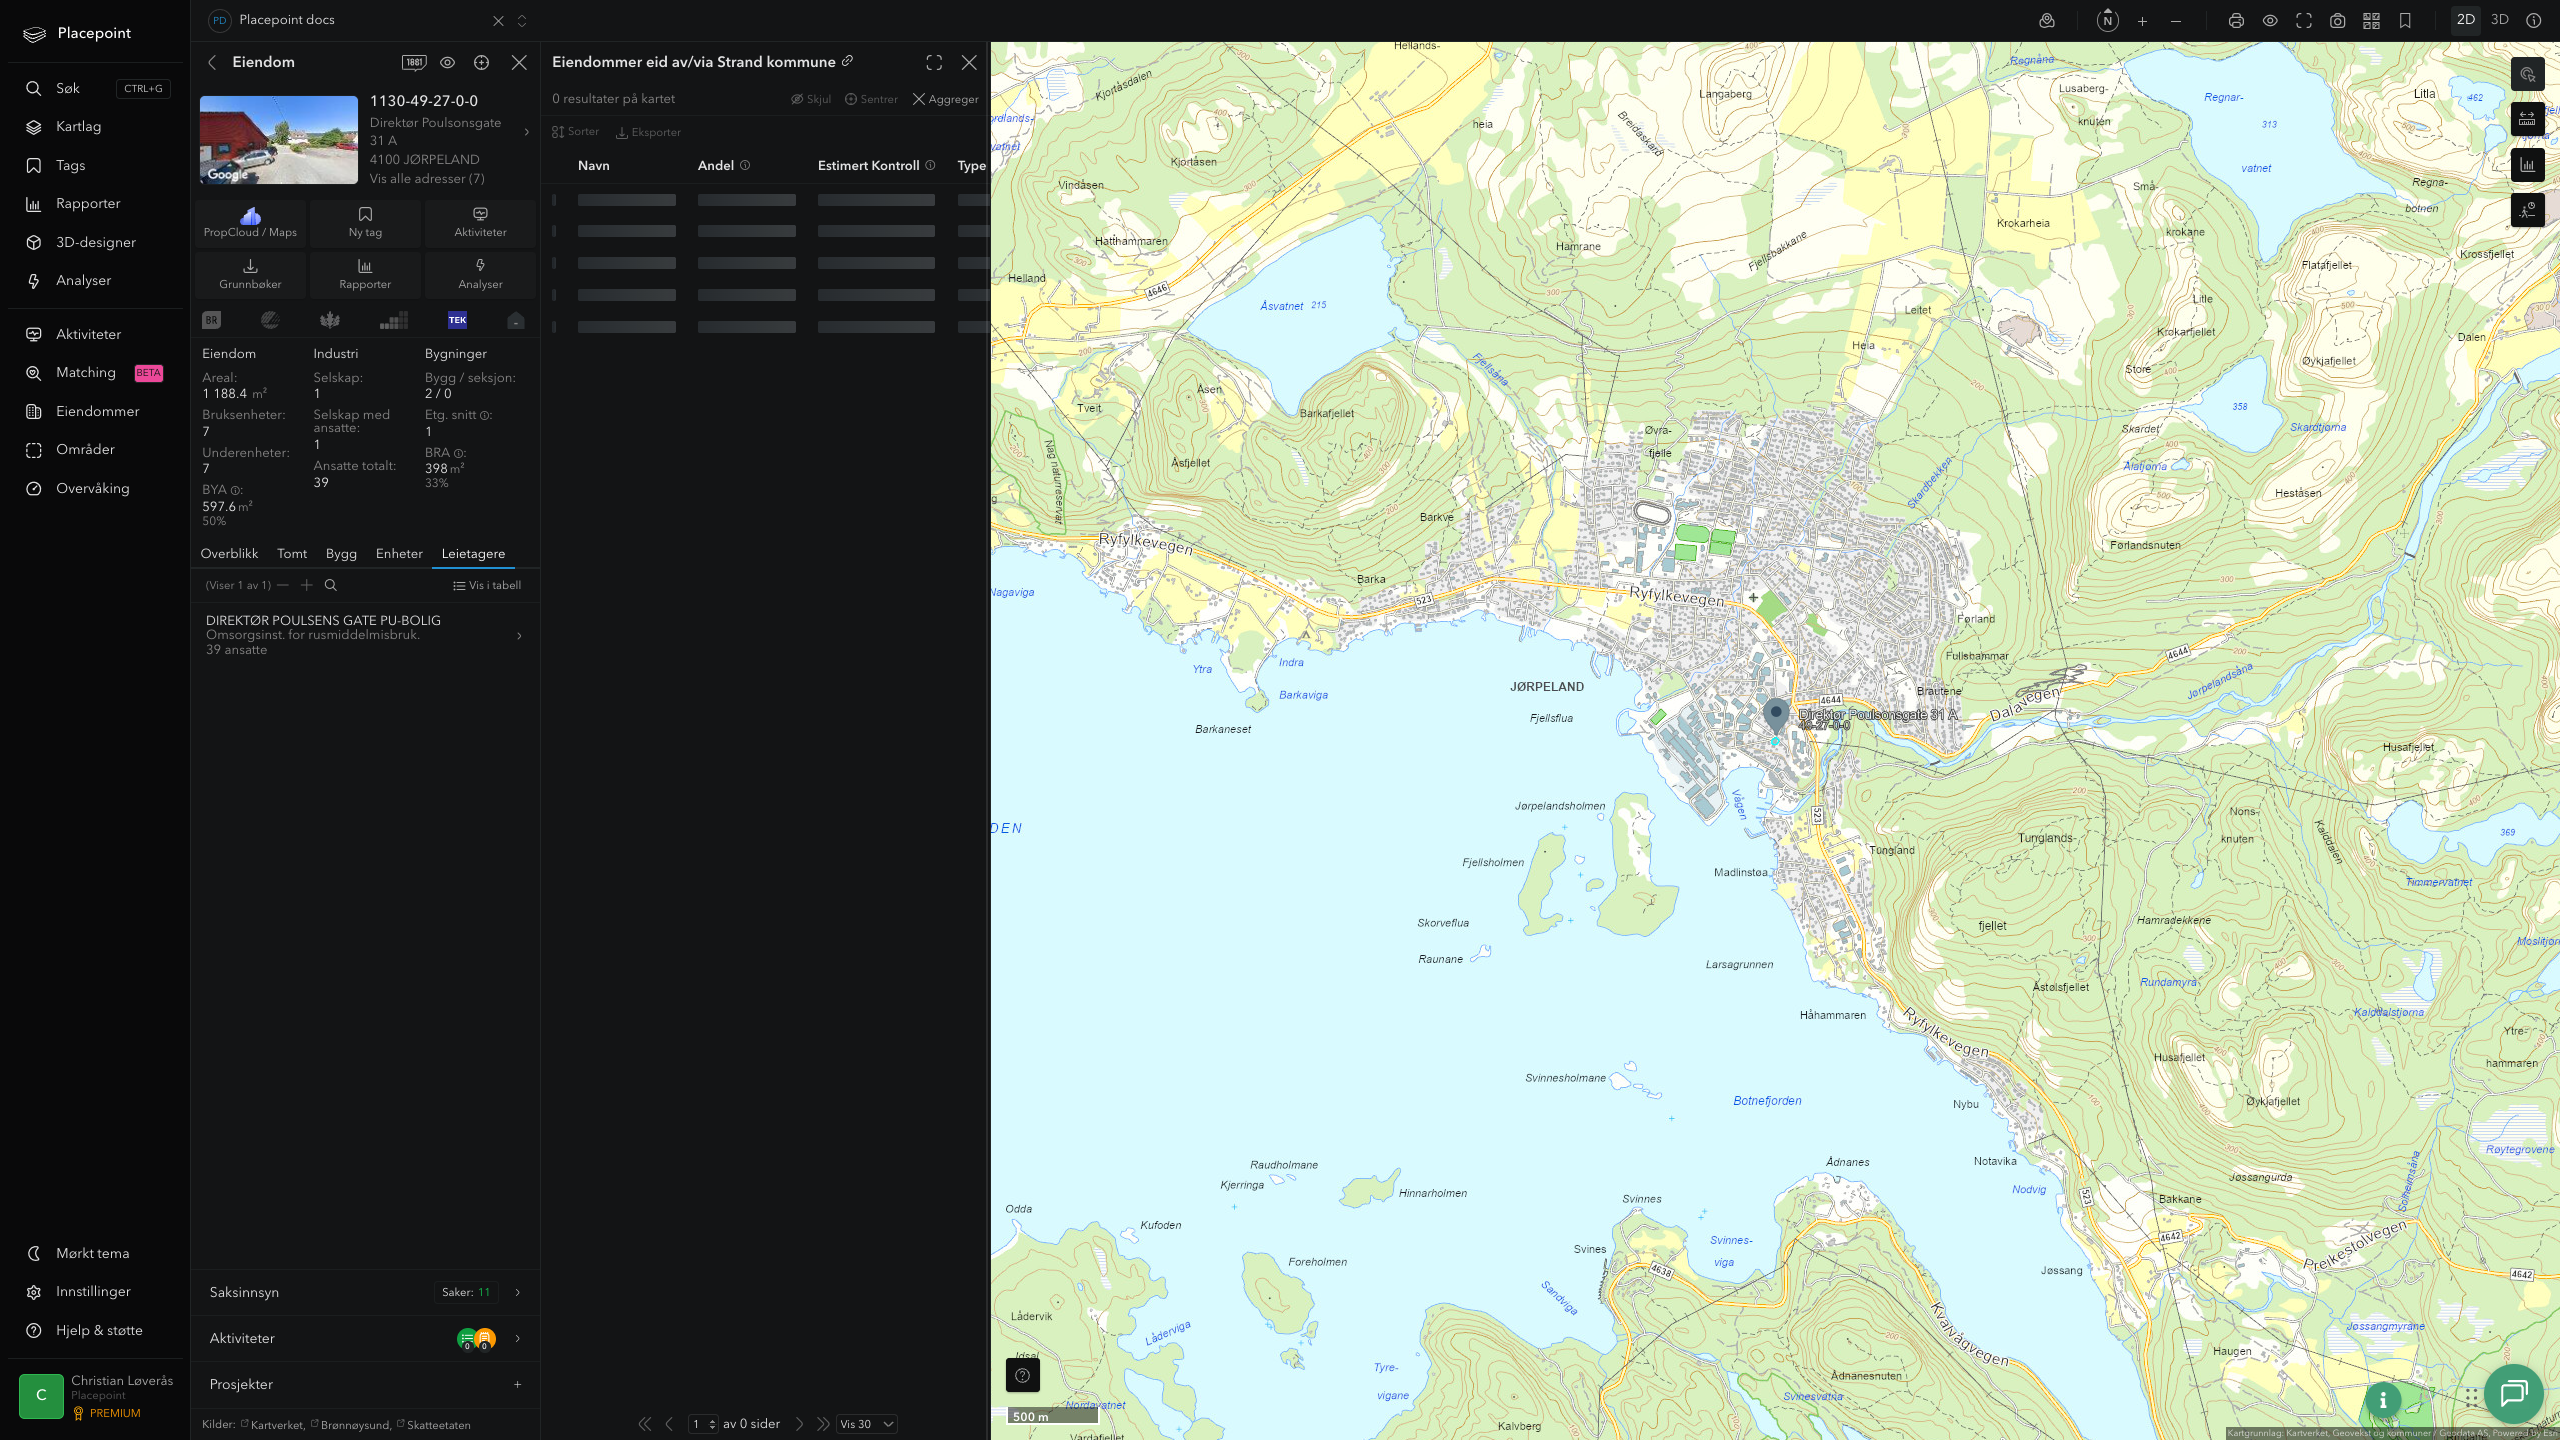Switch to Tomt tab
This screenshot has height=1440, width=2560.
292,554
